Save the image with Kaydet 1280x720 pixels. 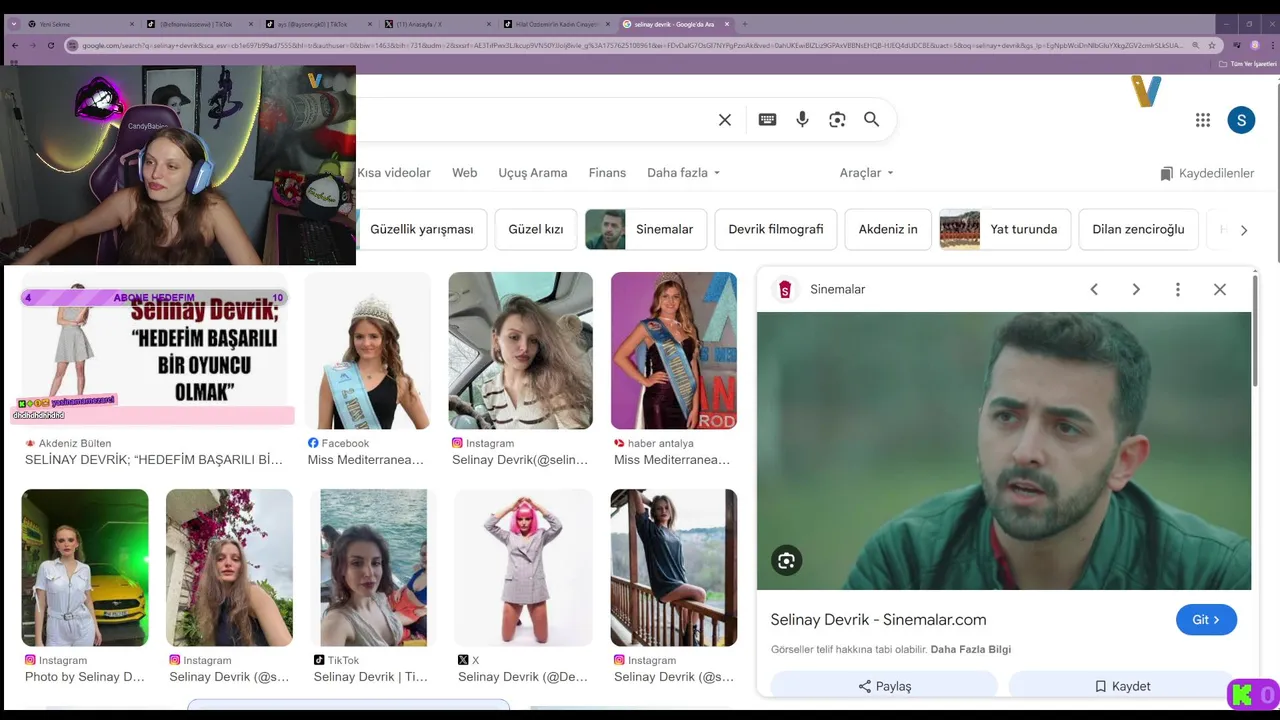click(1122, 686)
